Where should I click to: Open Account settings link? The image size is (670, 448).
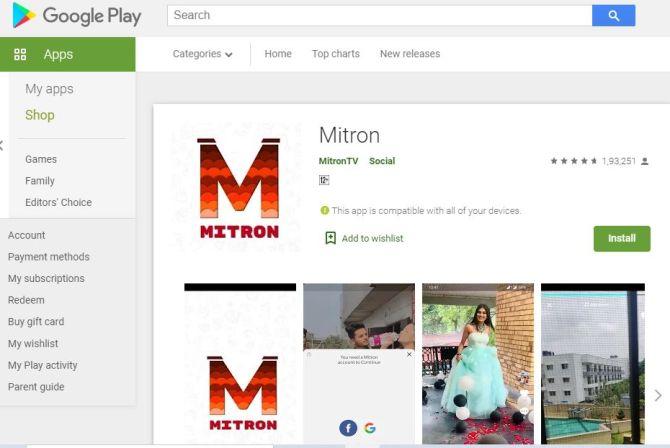pos(26,235)
